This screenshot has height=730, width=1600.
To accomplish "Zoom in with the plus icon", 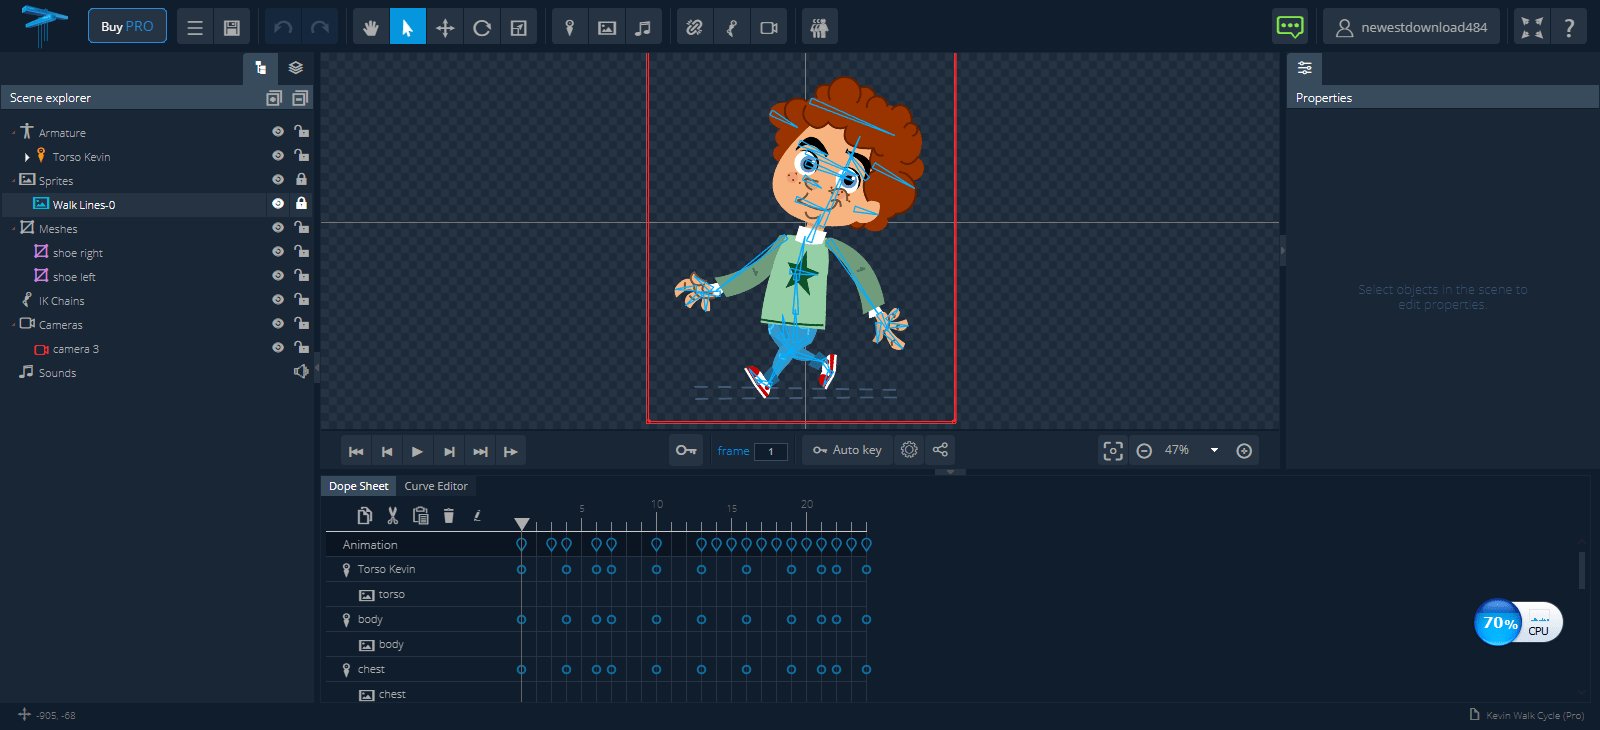I will [x=1244, y=451].
